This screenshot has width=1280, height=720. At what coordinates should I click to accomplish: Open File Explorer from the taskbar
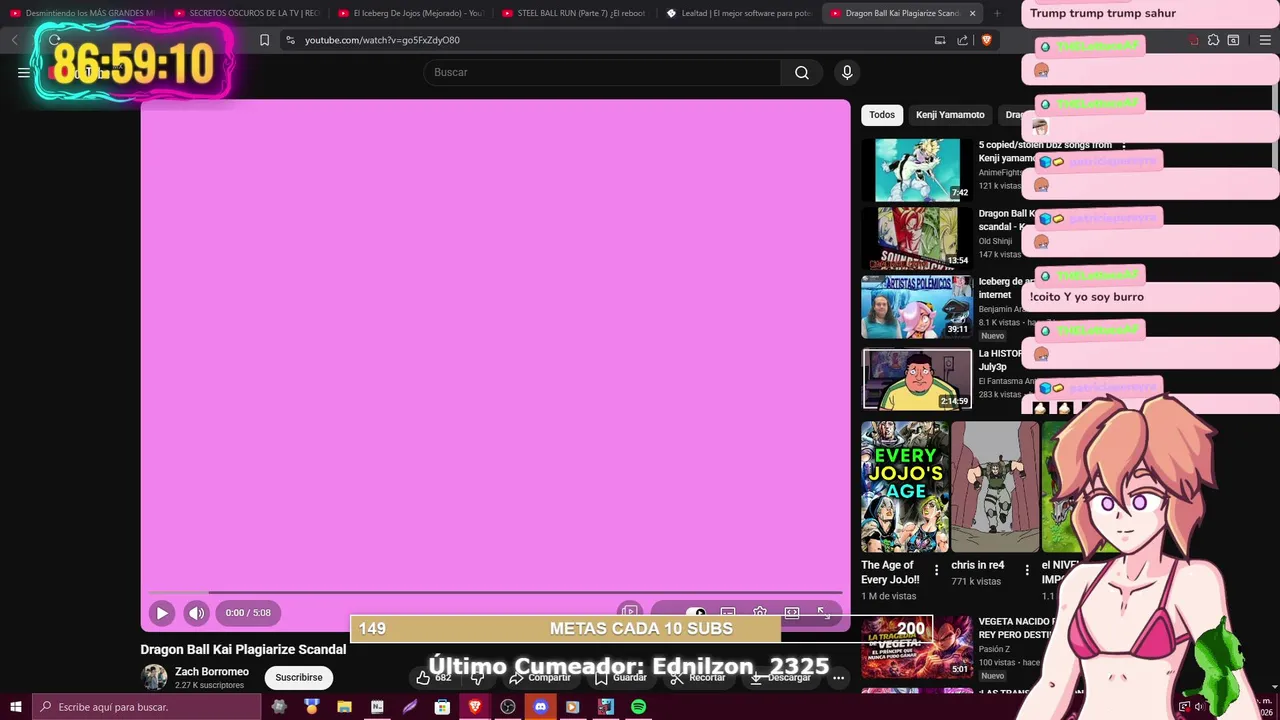344,707
